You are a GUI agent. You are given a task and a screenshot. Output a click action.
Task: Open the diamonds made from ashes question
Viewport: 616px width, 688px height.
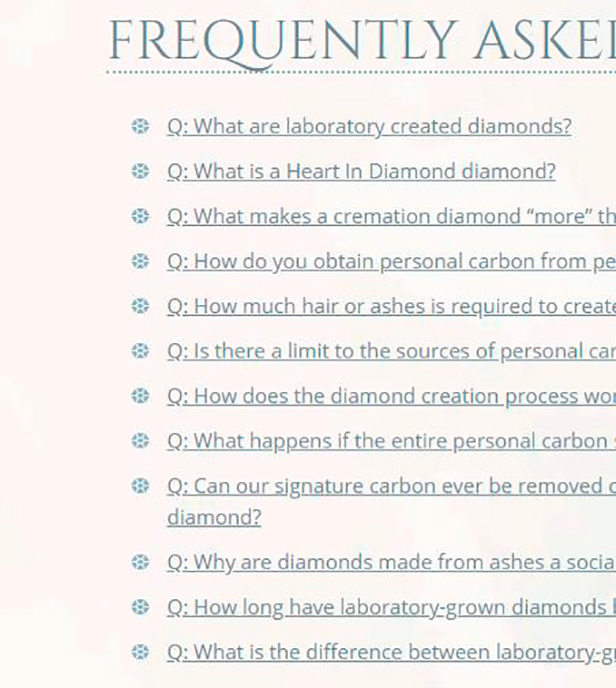point(391,563)
